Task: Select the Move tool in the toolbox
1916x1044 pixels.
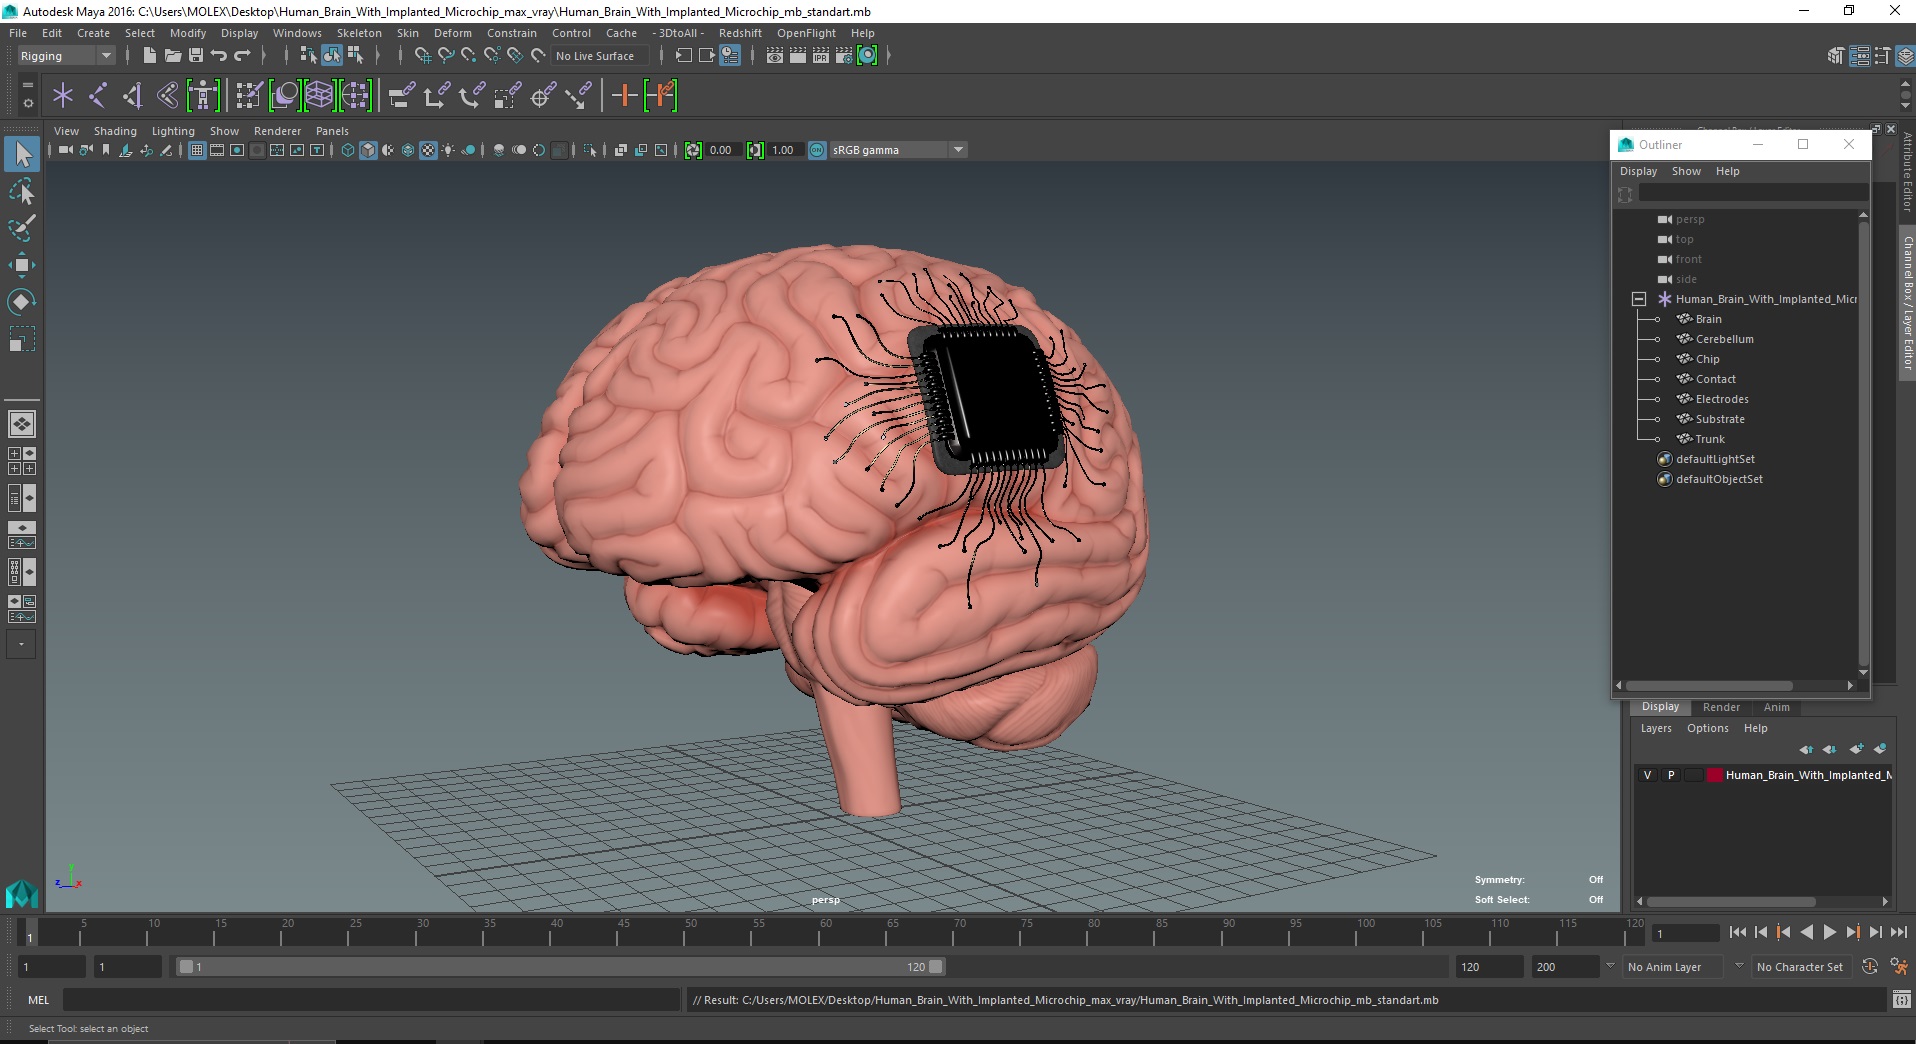Action: click(x=21, y=264)
